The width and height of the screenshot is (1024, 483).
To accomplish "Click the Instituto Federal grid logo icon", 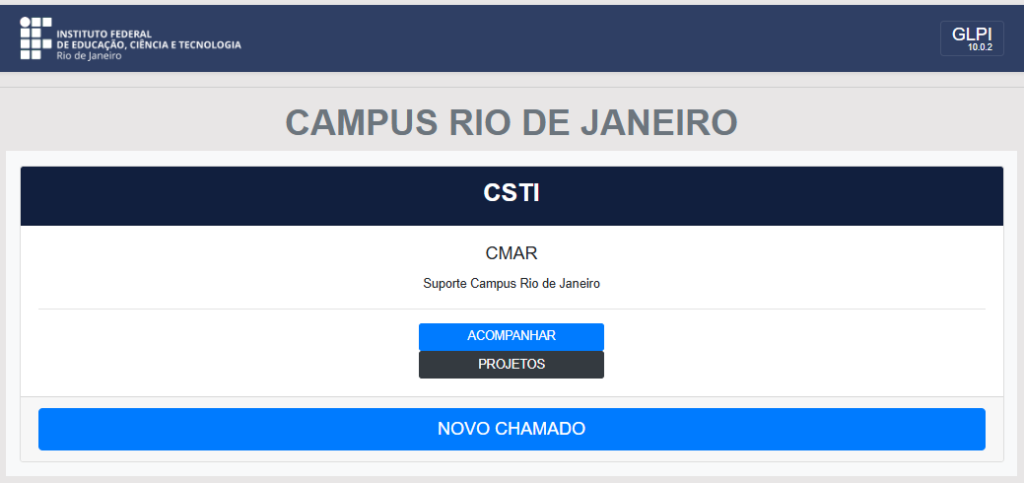I will tap(34, 38).
